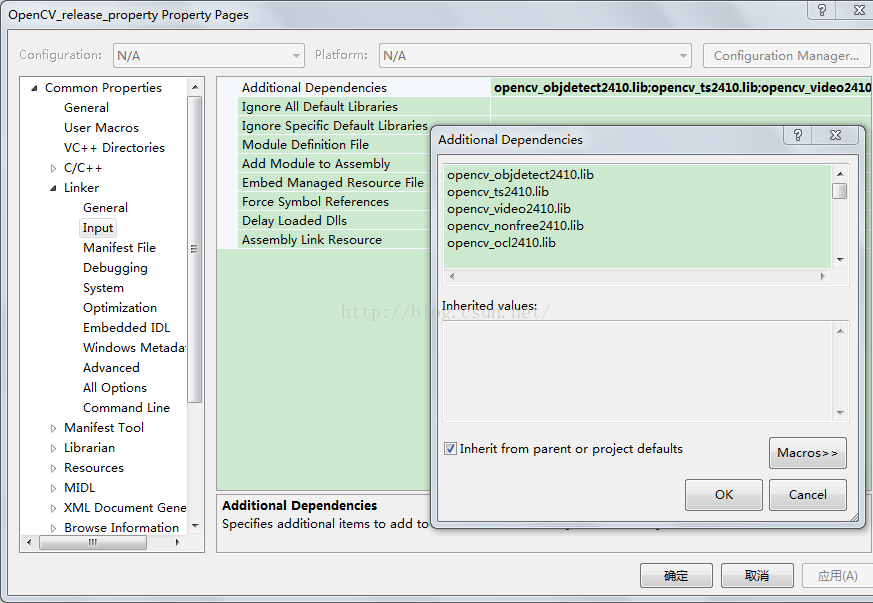Click the dependencies list scroll-down arrow
The width and height of the screenshot is (873, 603).
[840, 260]
